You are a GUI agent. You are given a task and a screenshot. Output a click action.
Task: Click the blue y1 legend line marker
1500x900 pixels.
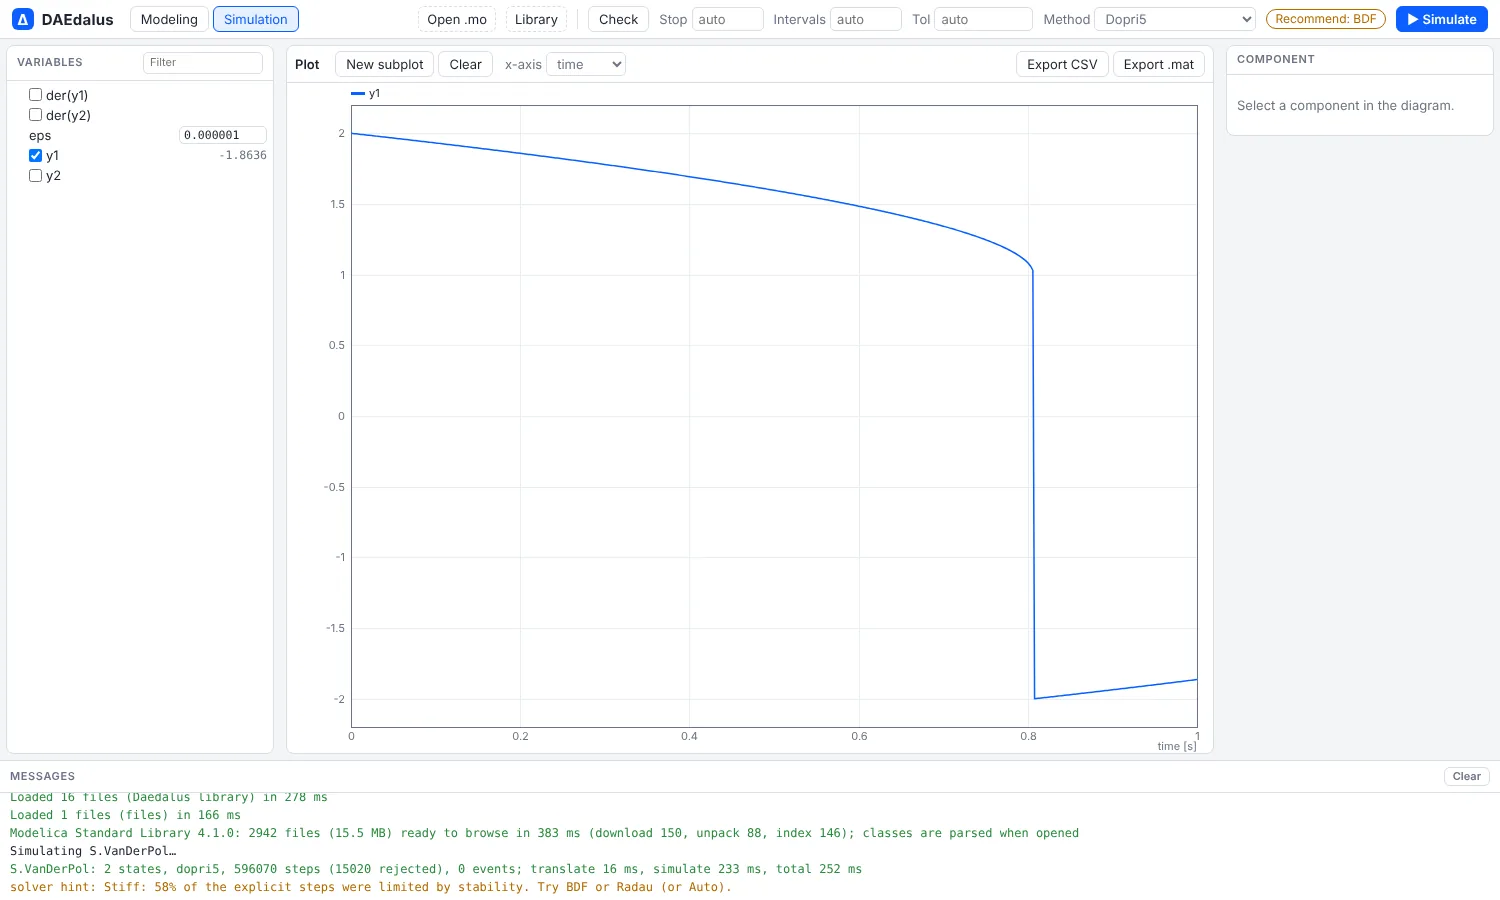click(358, 94)
